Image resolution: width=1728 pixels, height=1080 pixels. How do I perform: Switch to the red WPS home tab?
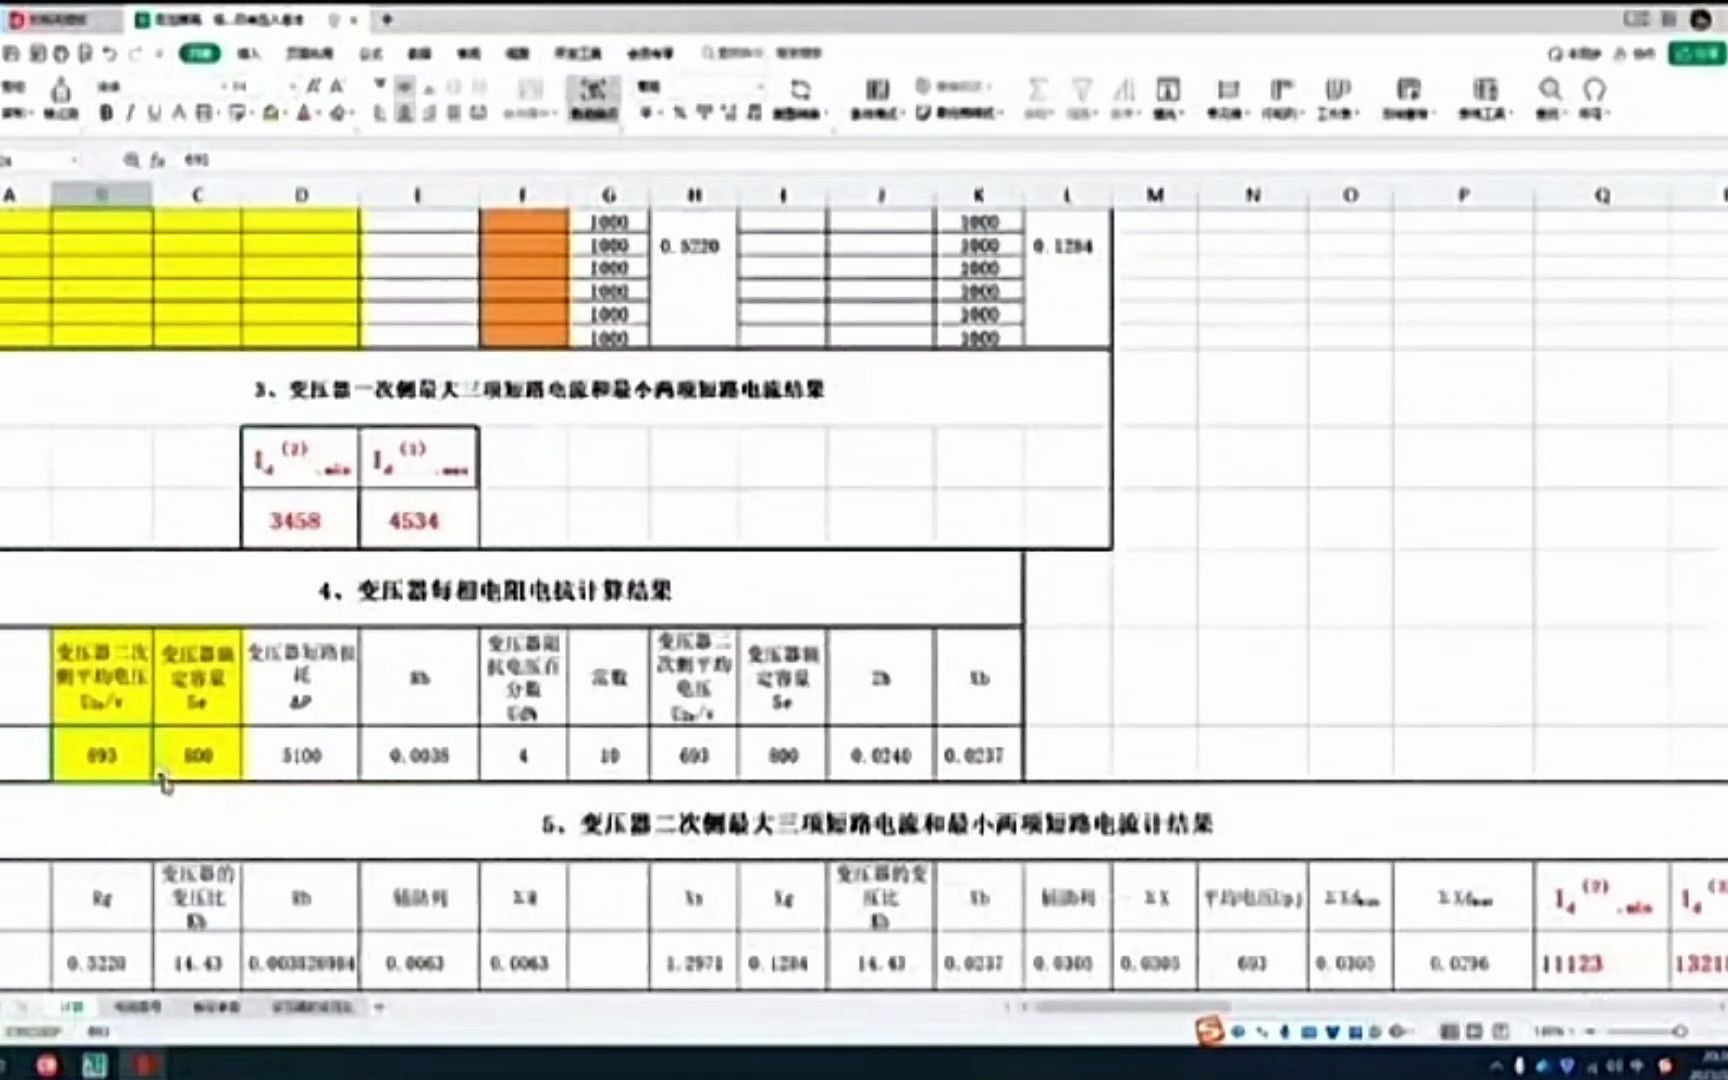(60, 19)
